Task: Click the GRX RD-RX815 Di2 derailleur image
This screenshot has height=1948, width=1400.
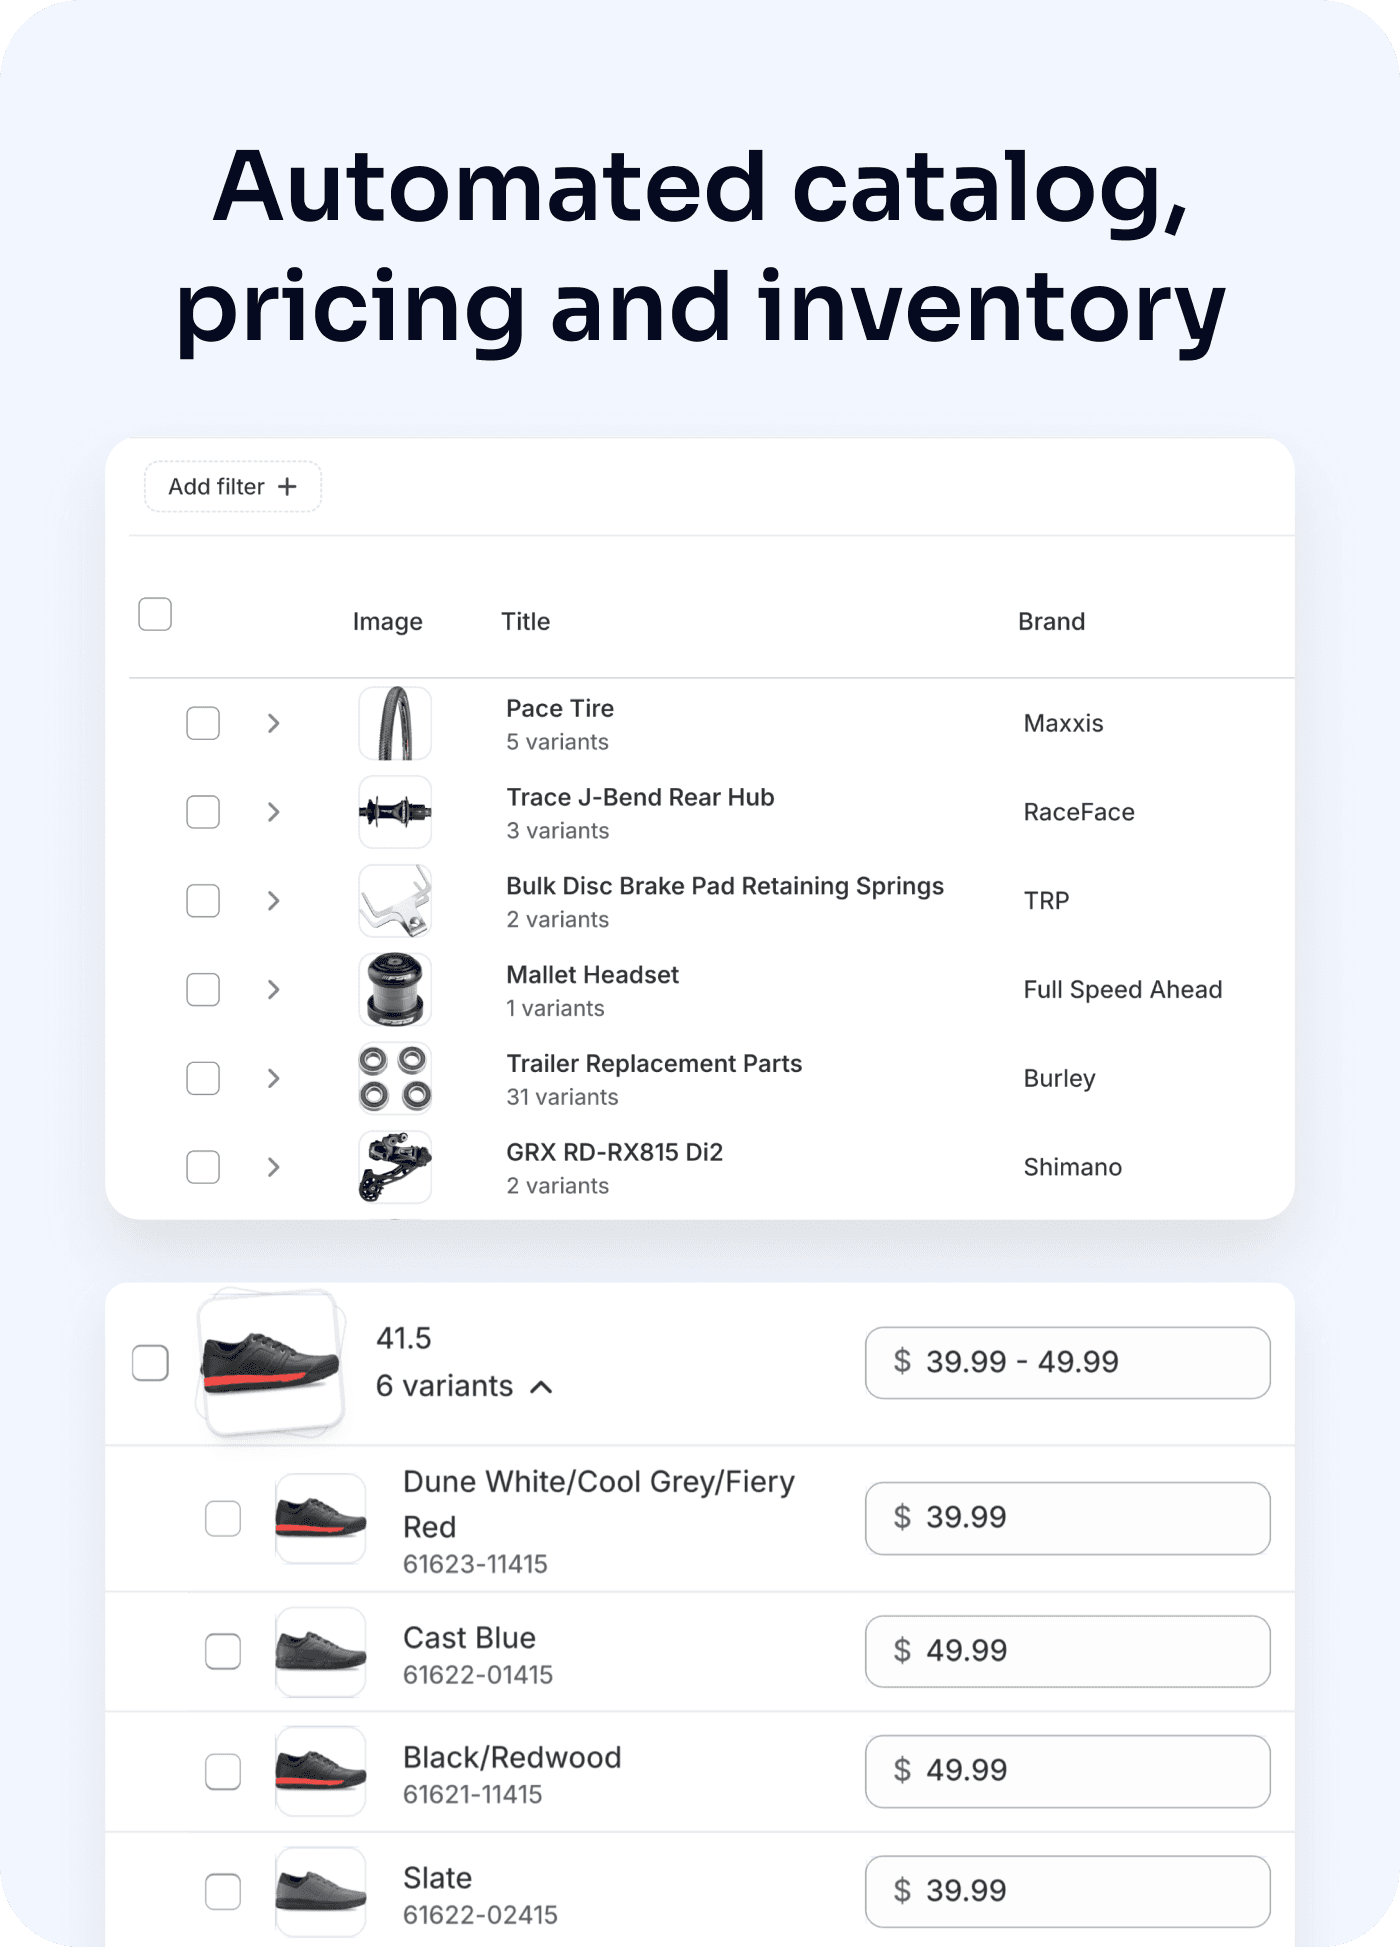Action: (394, 1166)
